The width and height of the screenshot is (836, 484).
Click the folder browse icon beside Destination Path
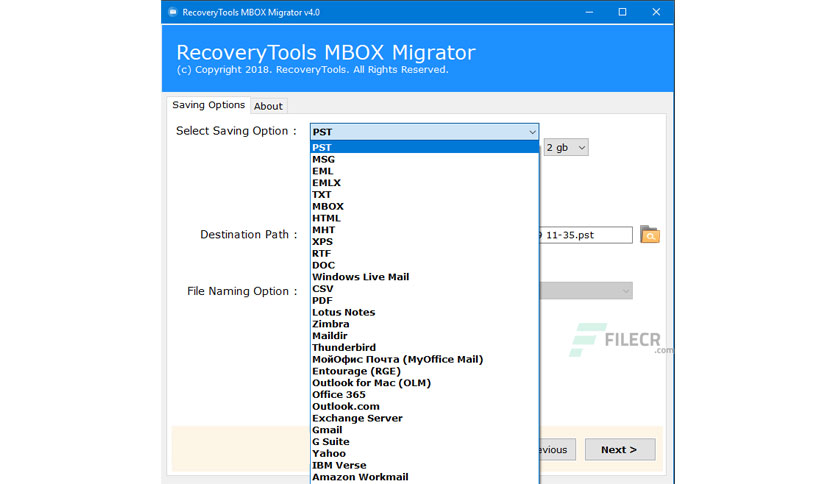click(x=649, y=235)
